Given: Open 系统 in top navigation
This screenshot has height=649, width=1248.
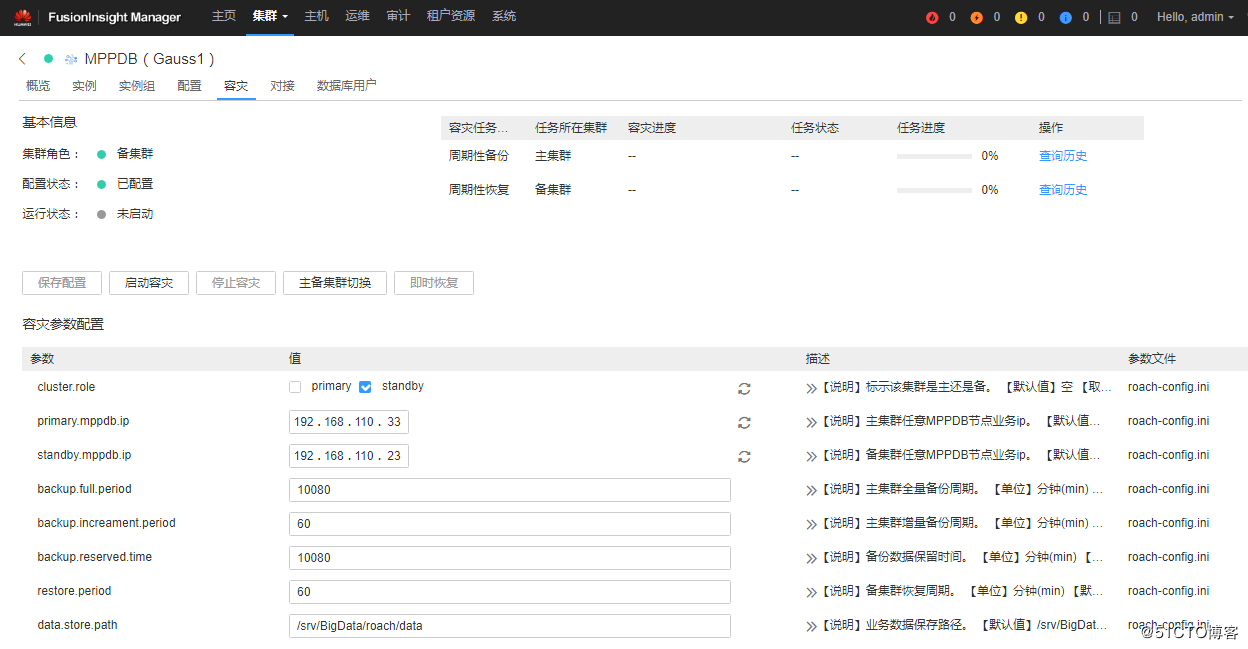Looking at the screenshot, I should coord(504,17).
